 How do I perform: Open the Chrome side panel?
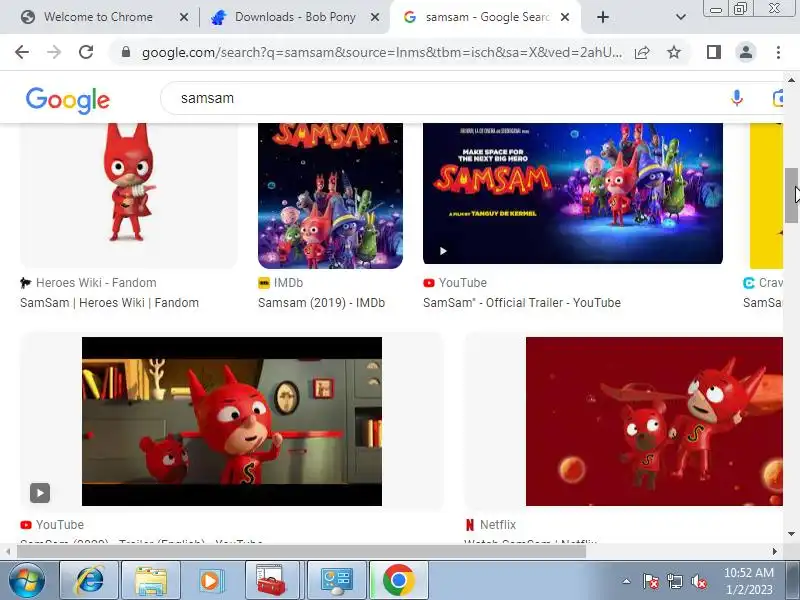714,52
